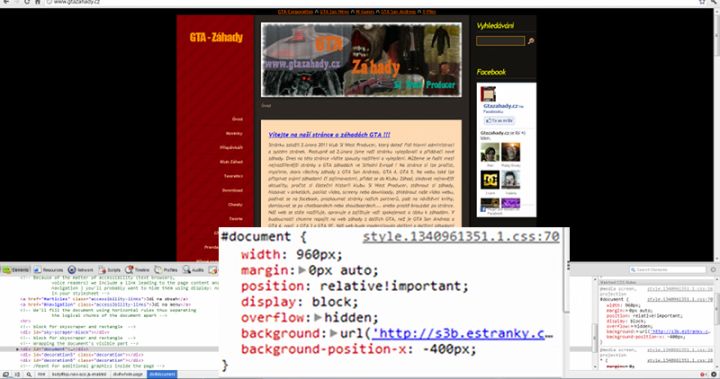This screenshot has height=379, width=720.
Task: Expand the margin property triangle
Action: pos(302,270)
